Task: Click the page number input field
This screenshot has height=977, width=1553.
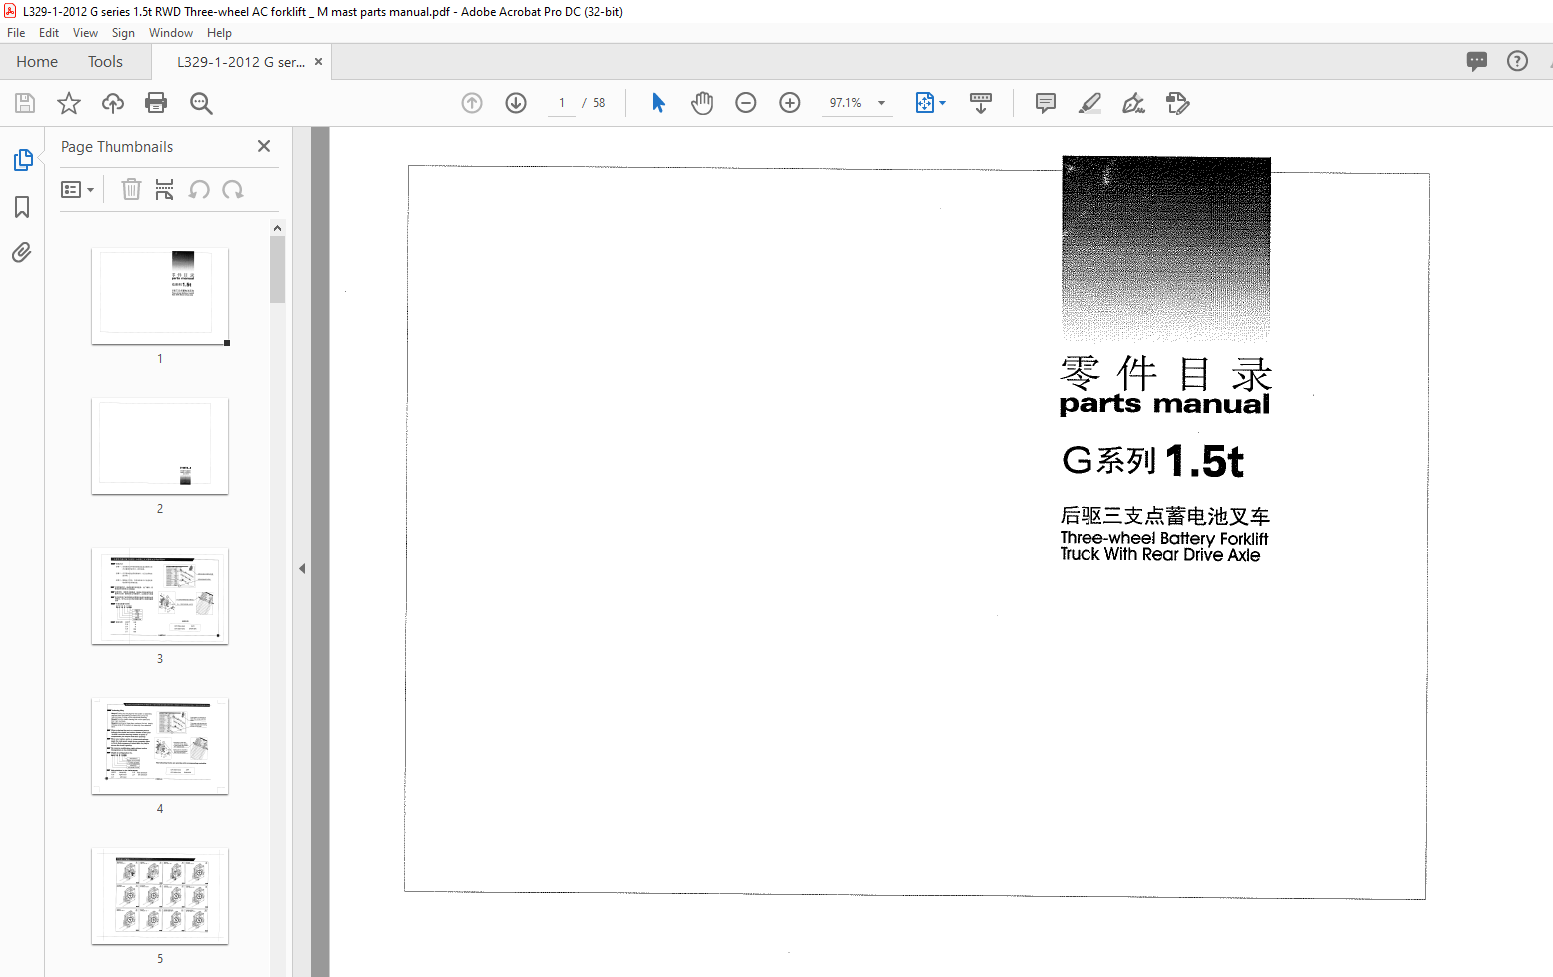Action: point(562,103)
